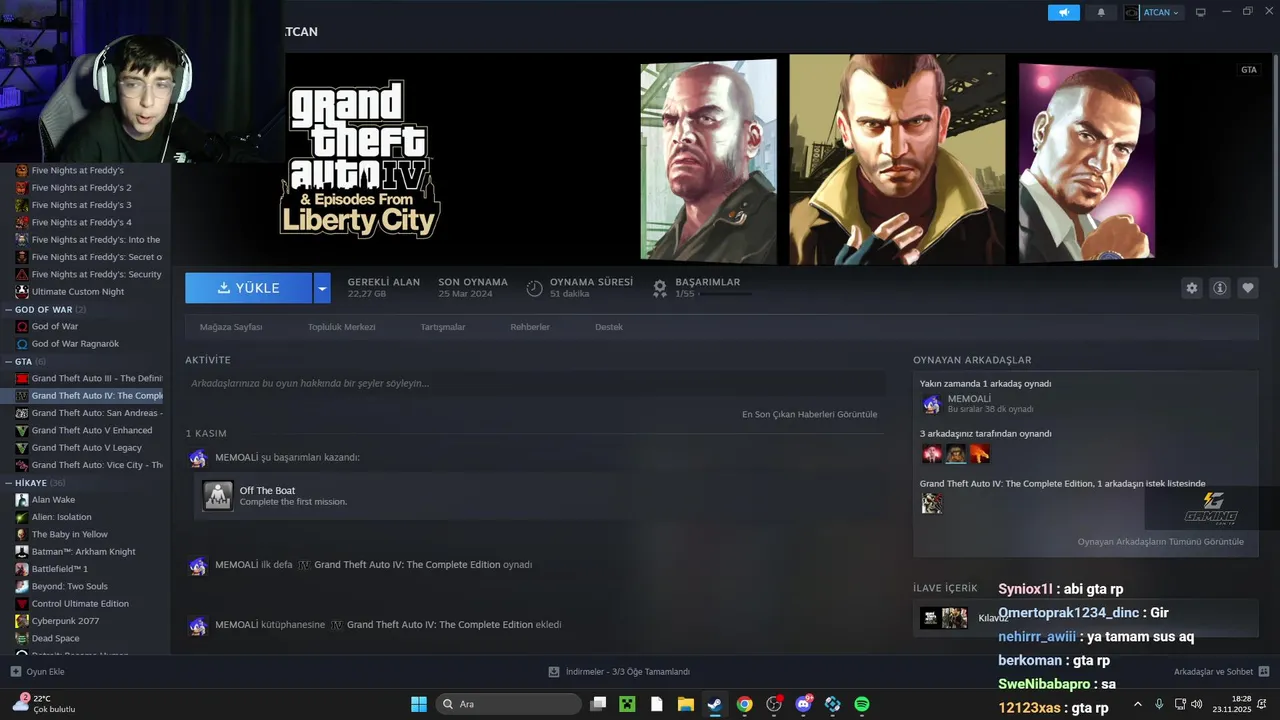Open first avatar under 3 arkadaşınız oynadı
Image resolution: width=1280 pixels, height=720 pixels.
931,454
